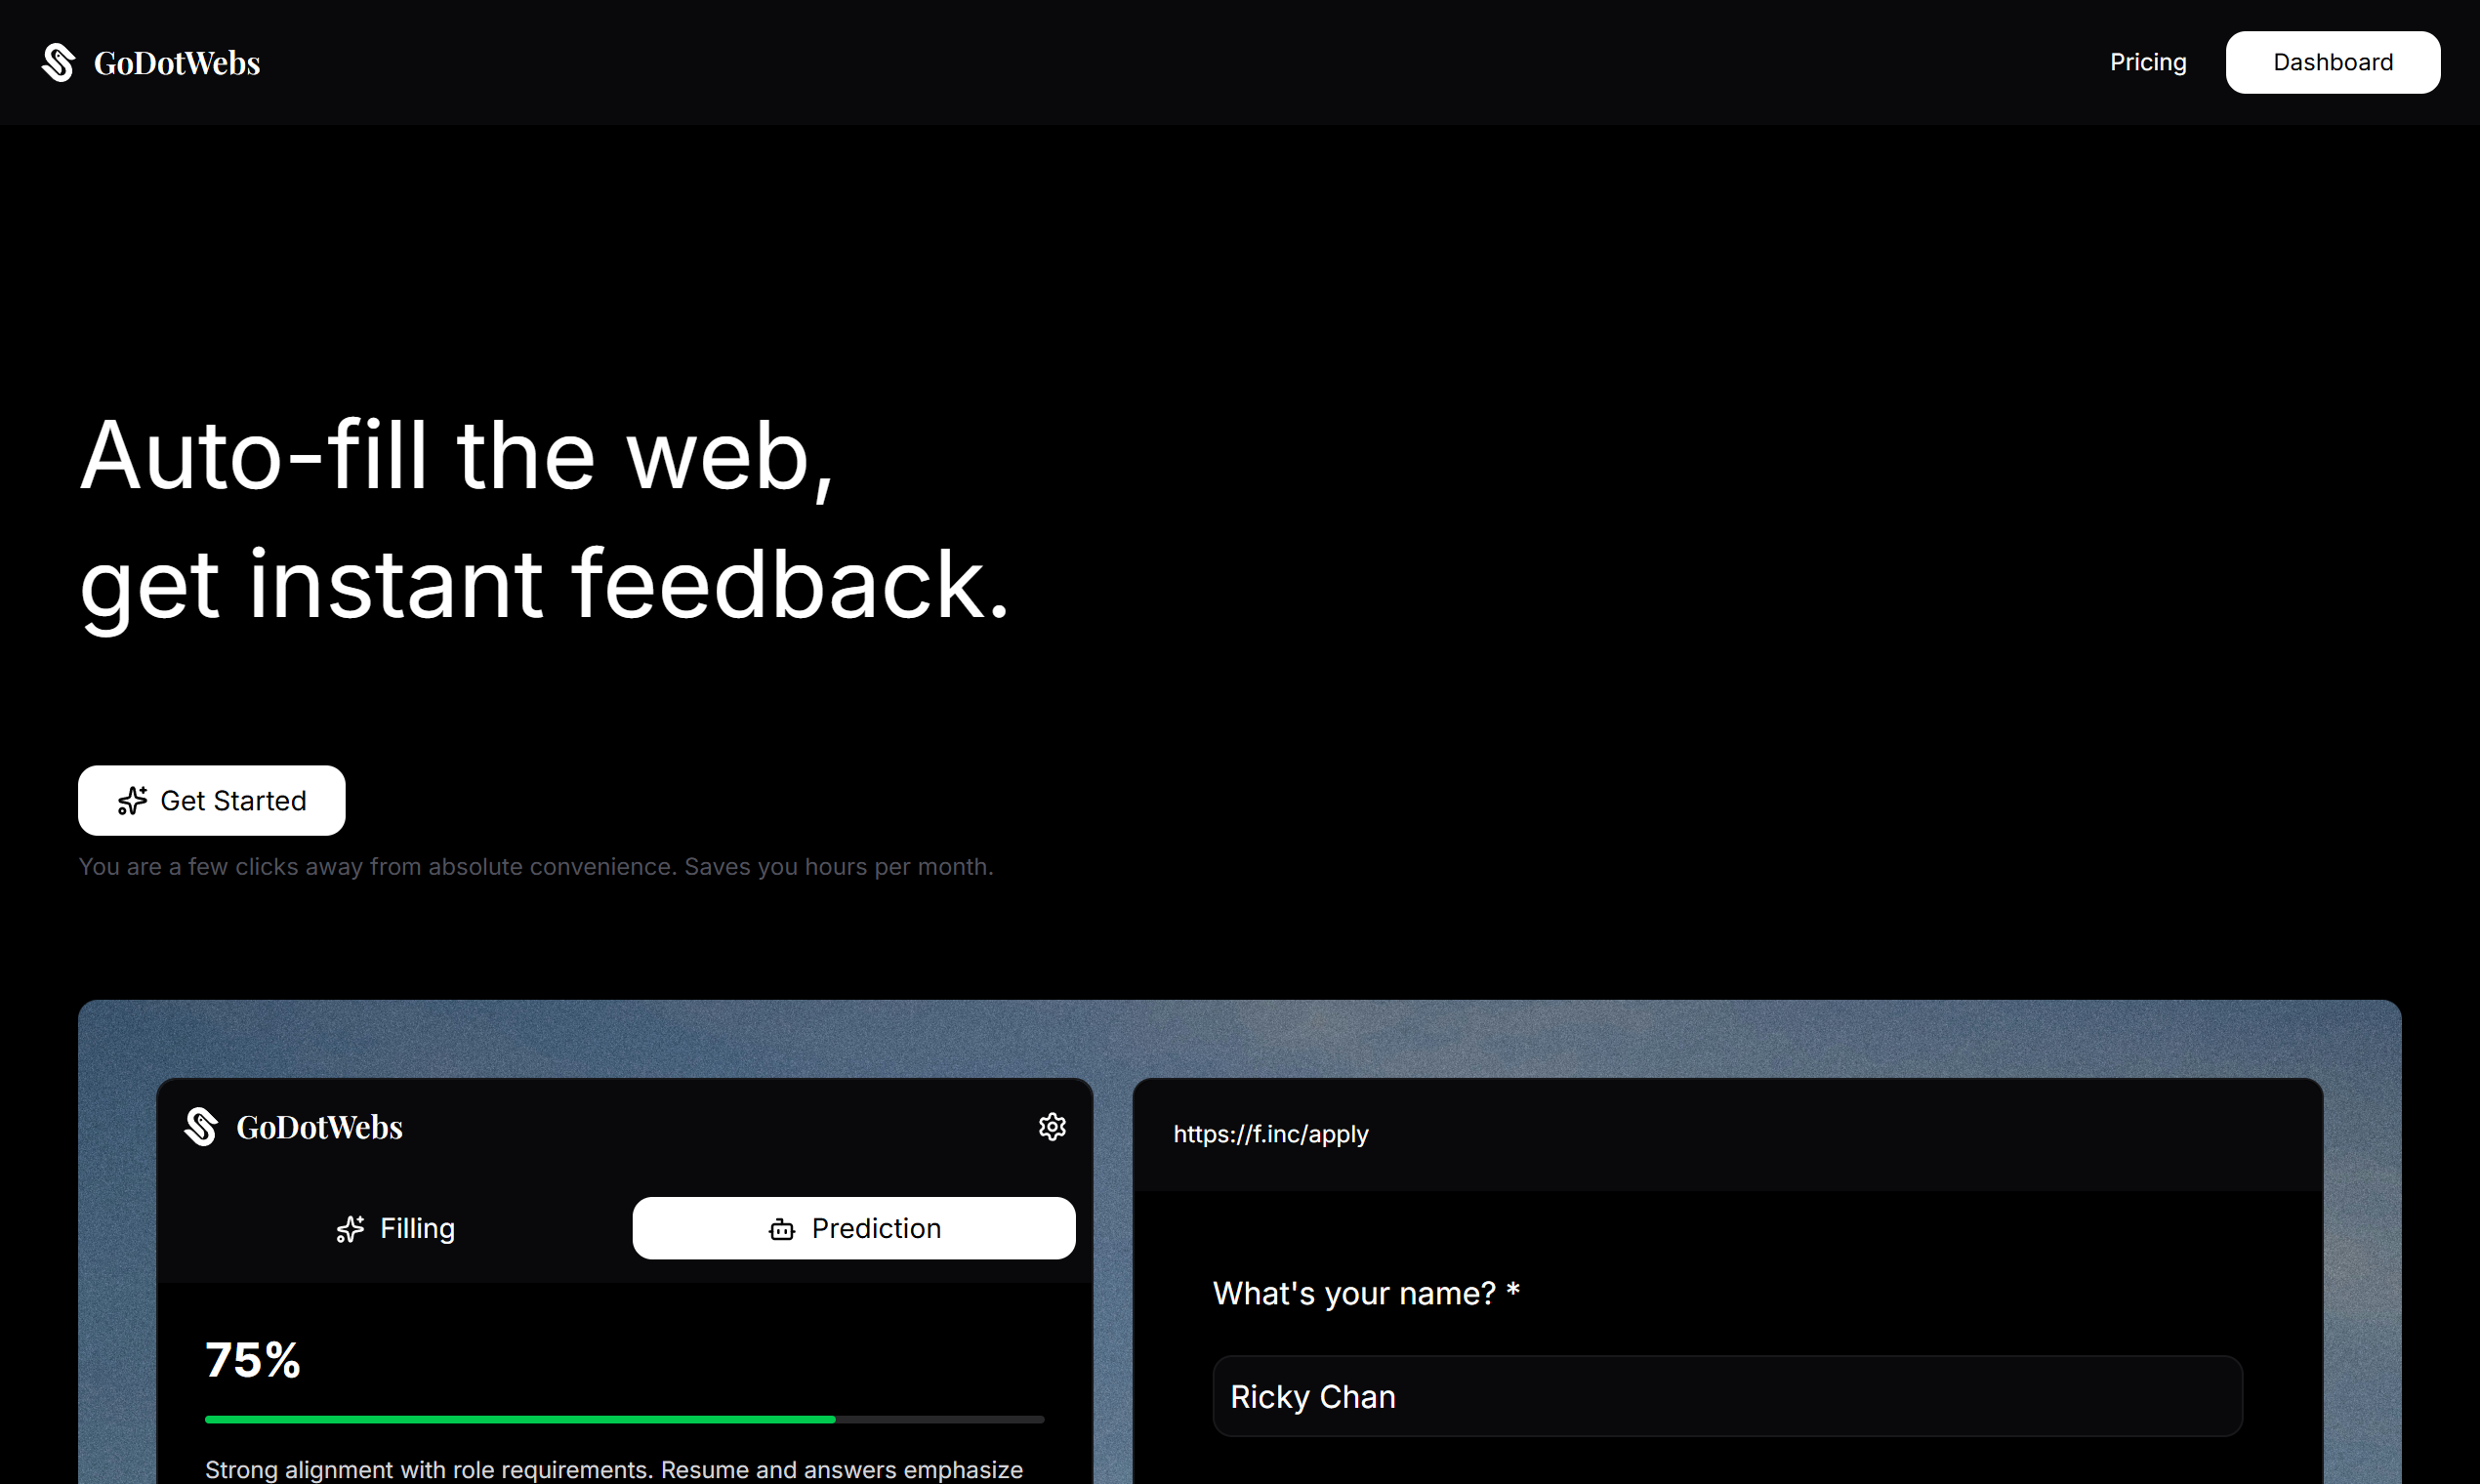
Task: Go to the Dashboard
Action: (2332, 62)
